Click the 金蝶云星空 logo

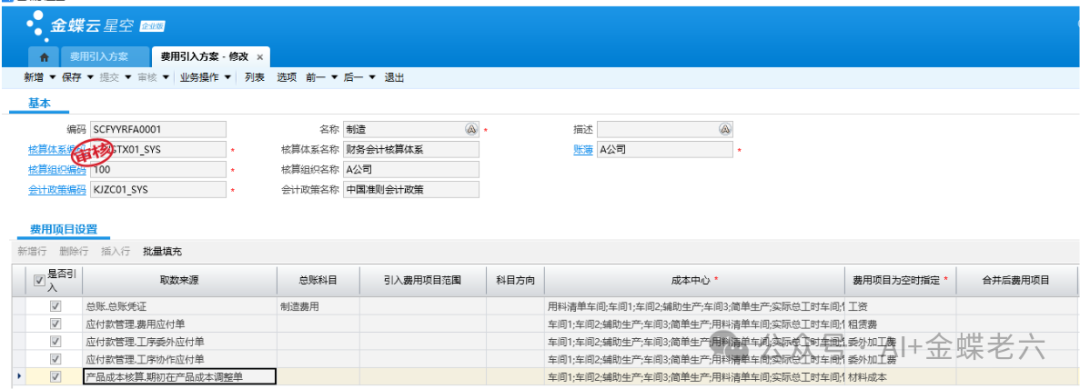[x=96, y=25]
